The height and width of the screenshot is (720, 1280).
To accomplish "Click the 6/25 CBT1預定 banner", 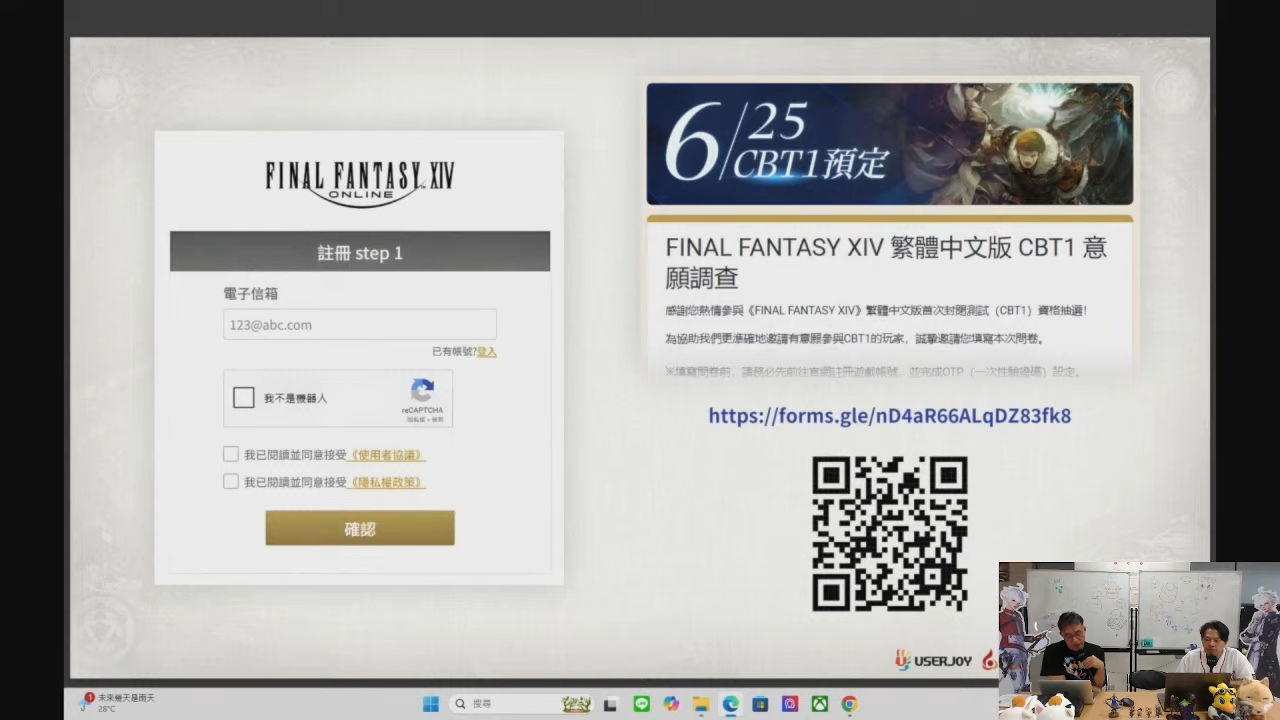I will pyautogui.click(x=889, y=144).
